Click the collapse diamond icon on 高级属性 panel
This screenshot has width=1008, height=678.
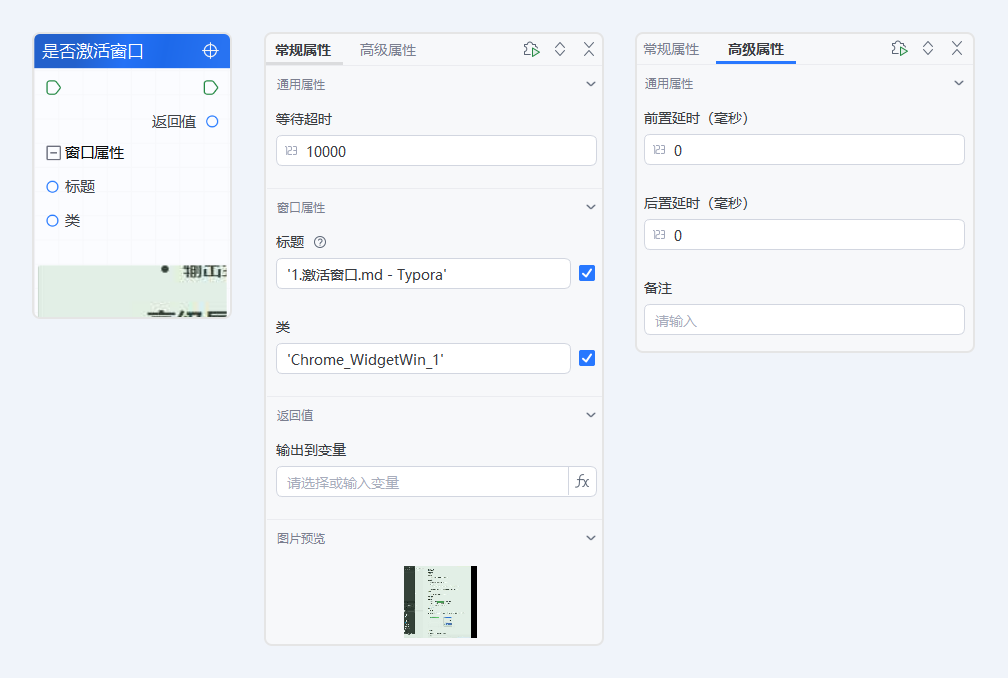coord(927,48)
